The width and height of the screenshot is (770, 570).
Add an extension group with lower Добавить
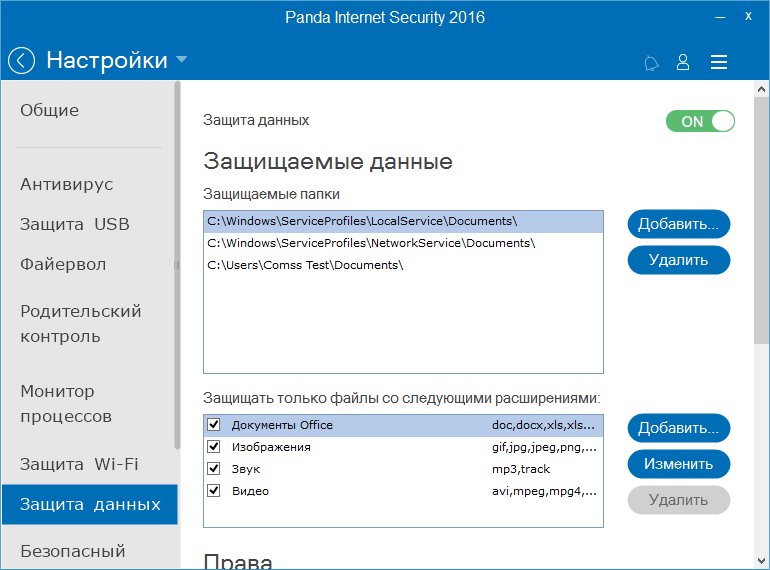(x=679, y=428)
